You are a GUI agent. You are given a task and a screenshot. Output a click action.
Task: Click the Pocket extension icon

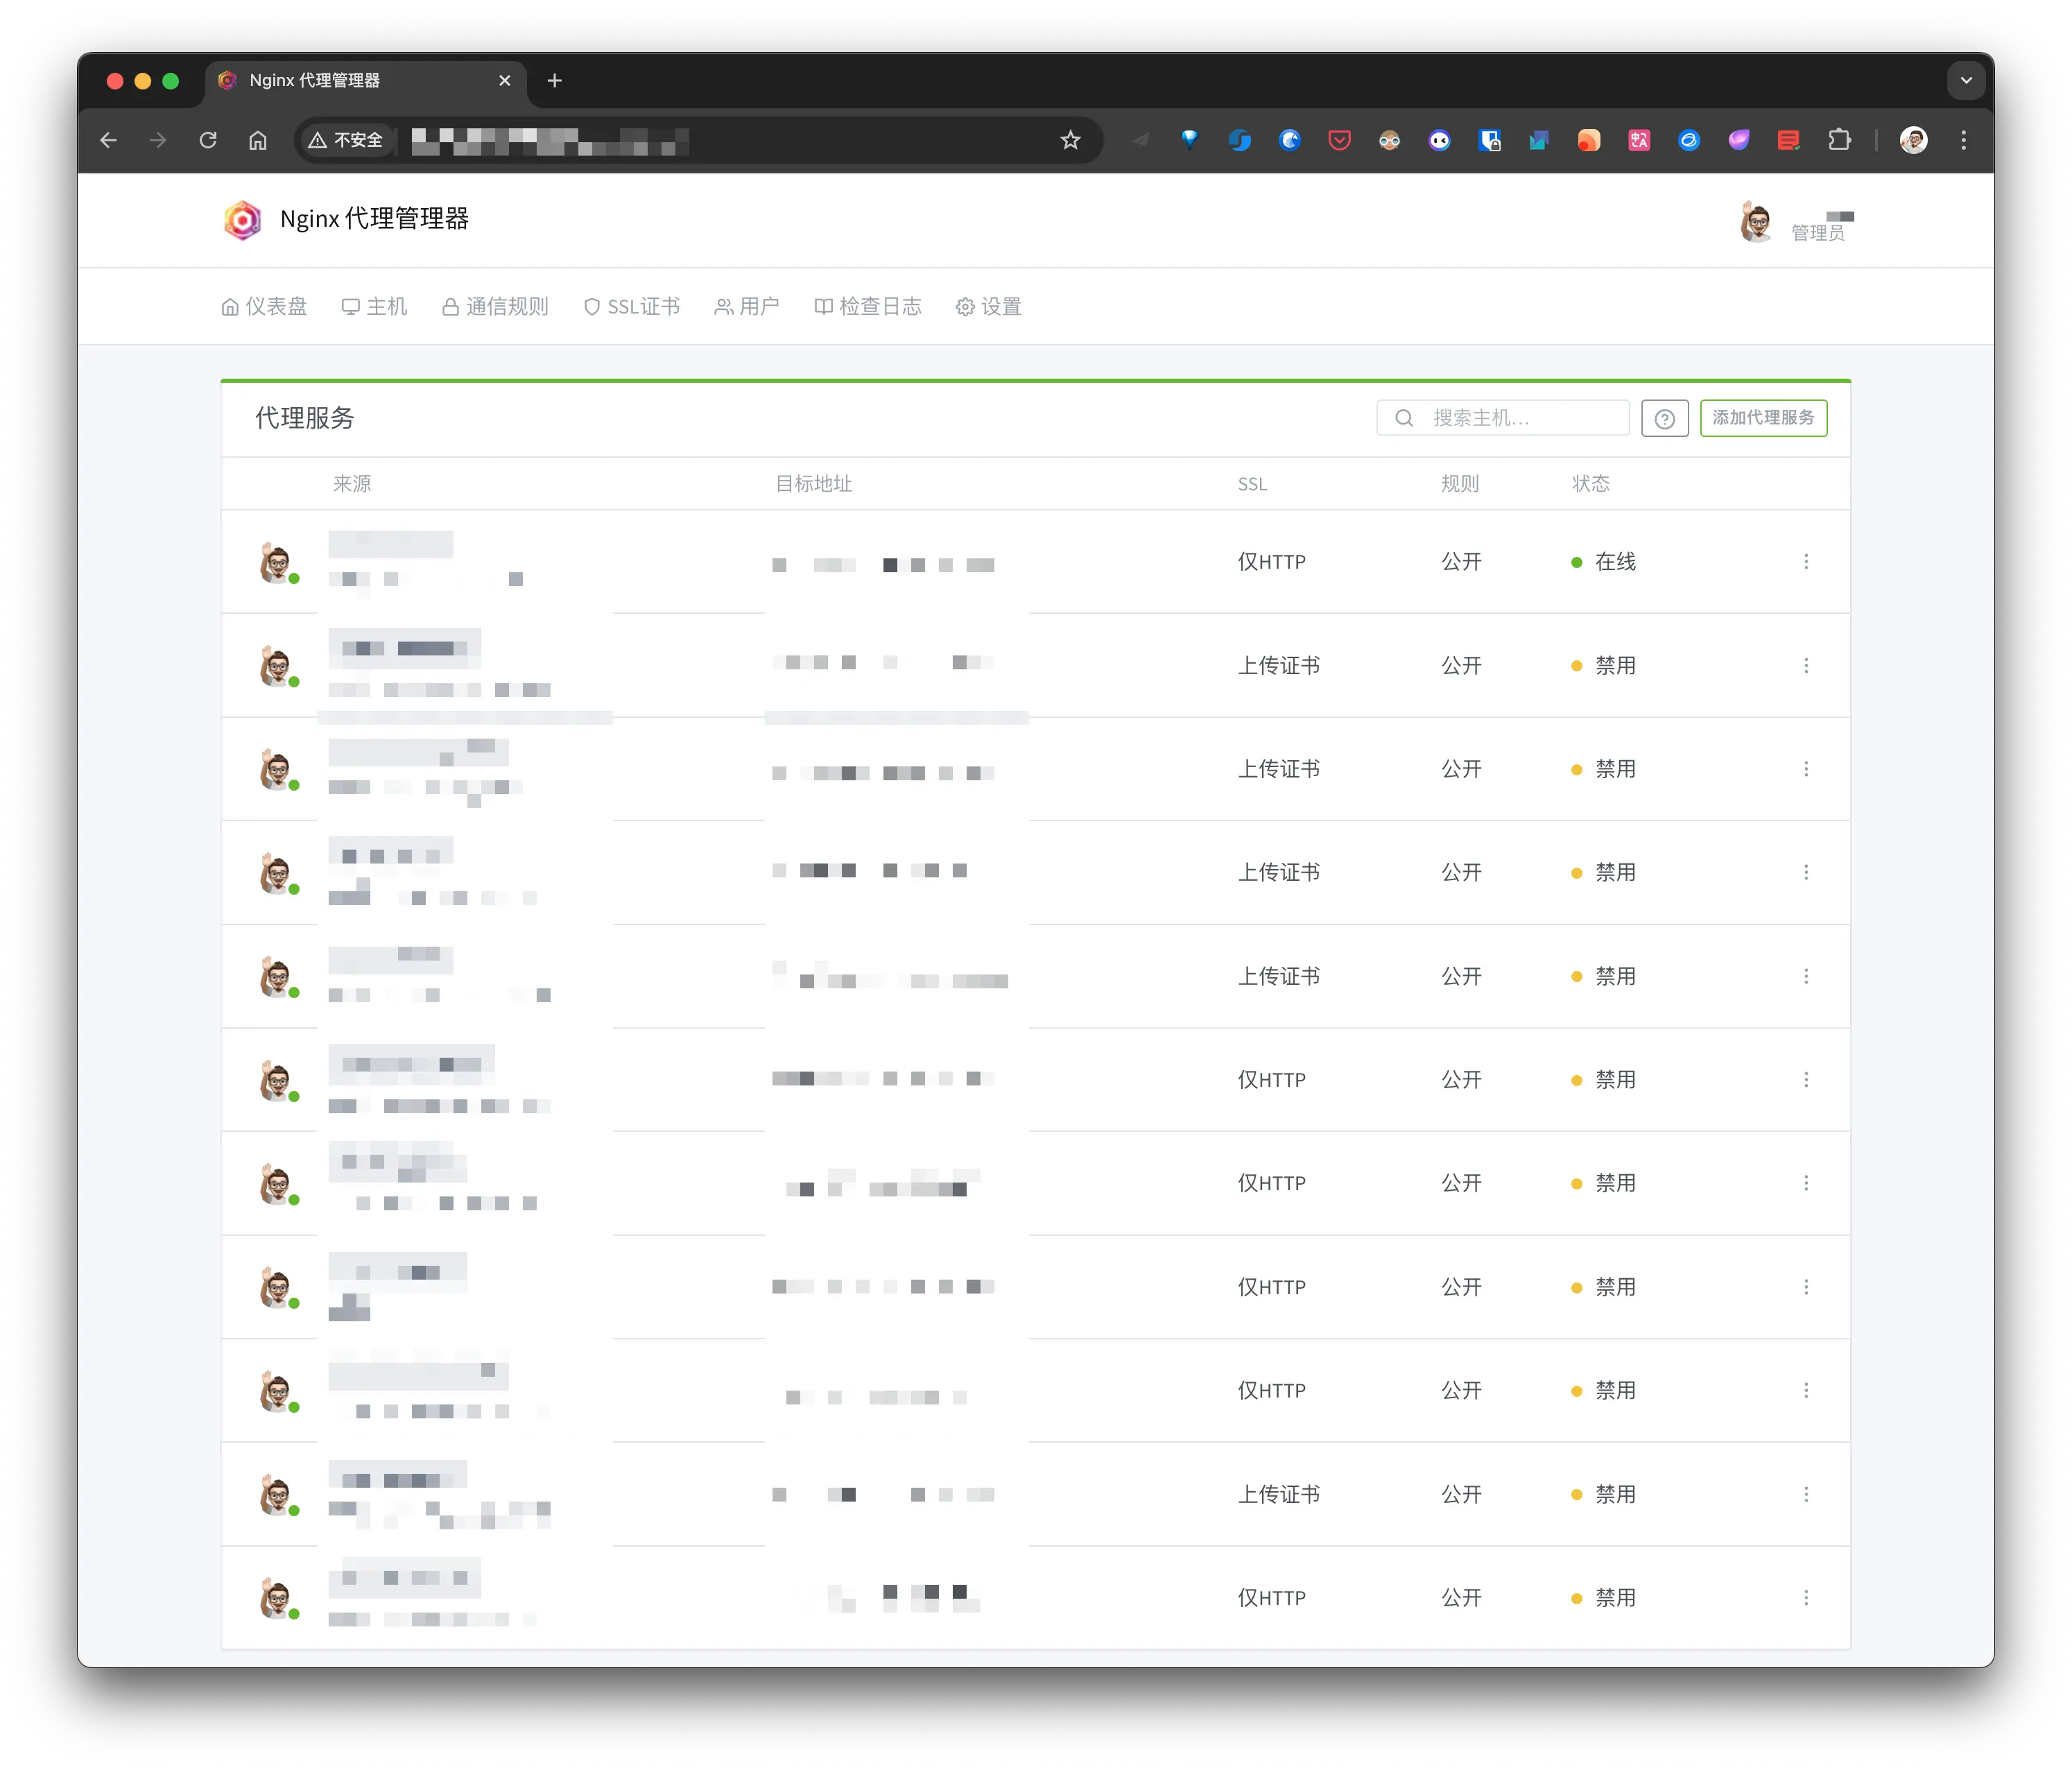[x=1339, y=140]
